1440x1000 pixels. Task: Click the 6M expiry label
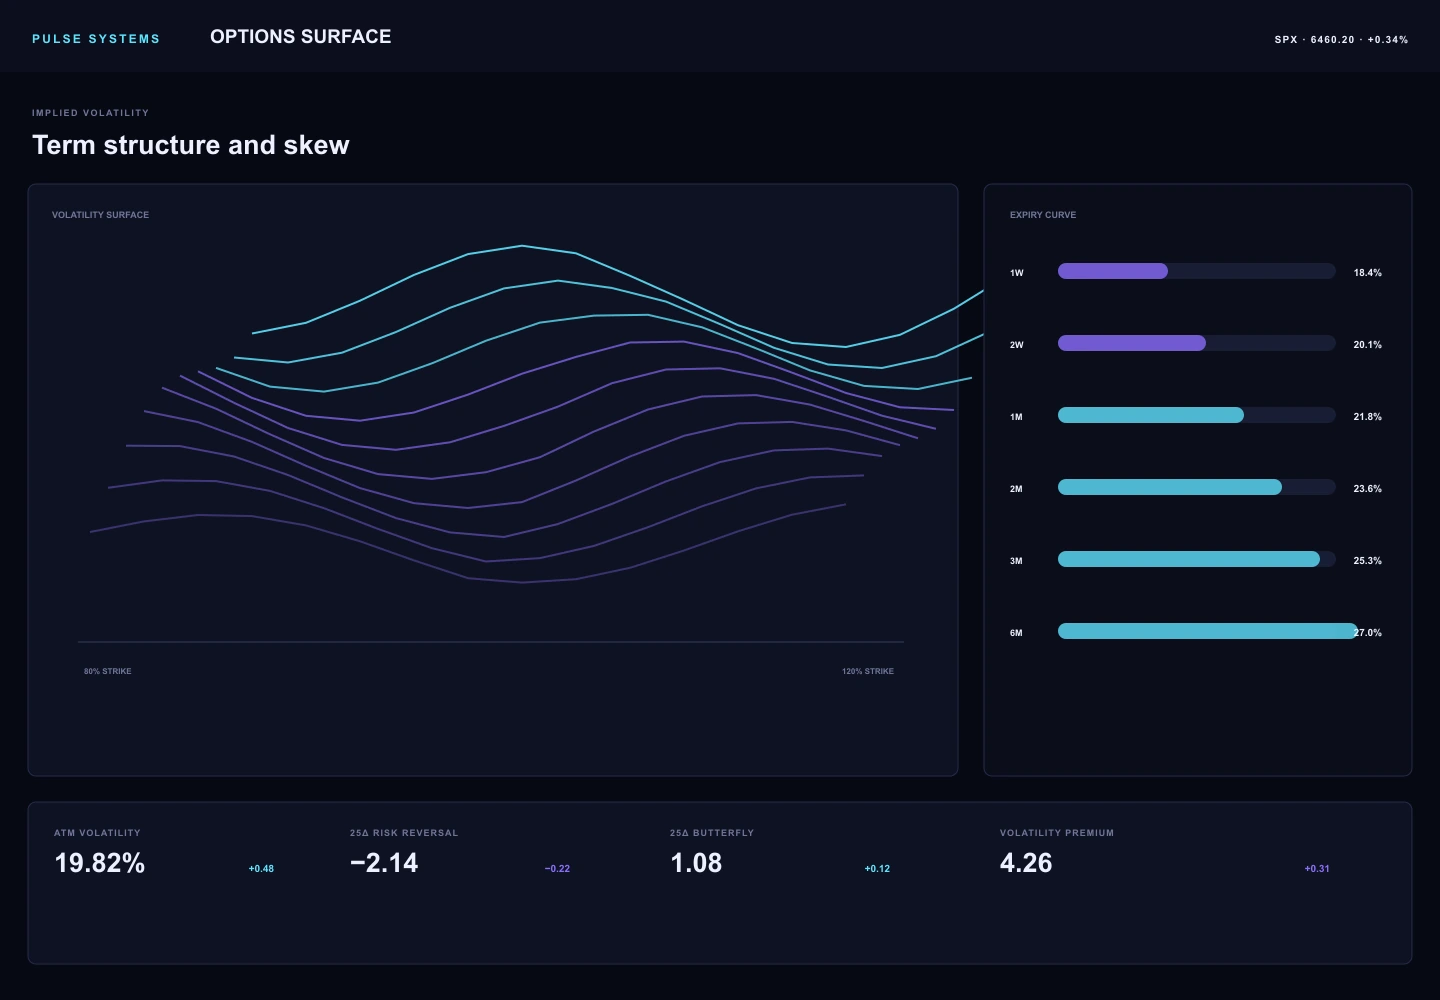tap(1016, 633)
